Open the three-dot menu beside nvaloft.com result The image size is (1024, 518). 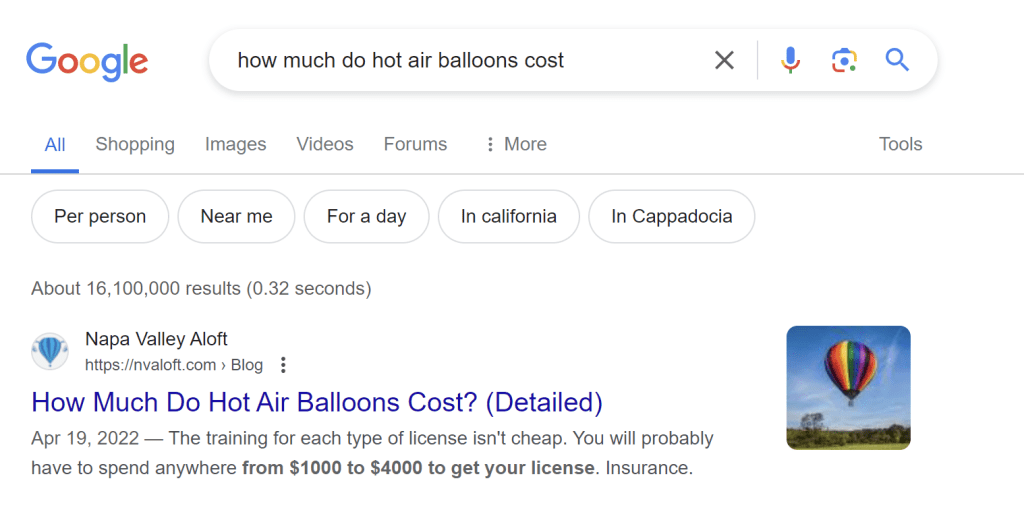[283, 365]
